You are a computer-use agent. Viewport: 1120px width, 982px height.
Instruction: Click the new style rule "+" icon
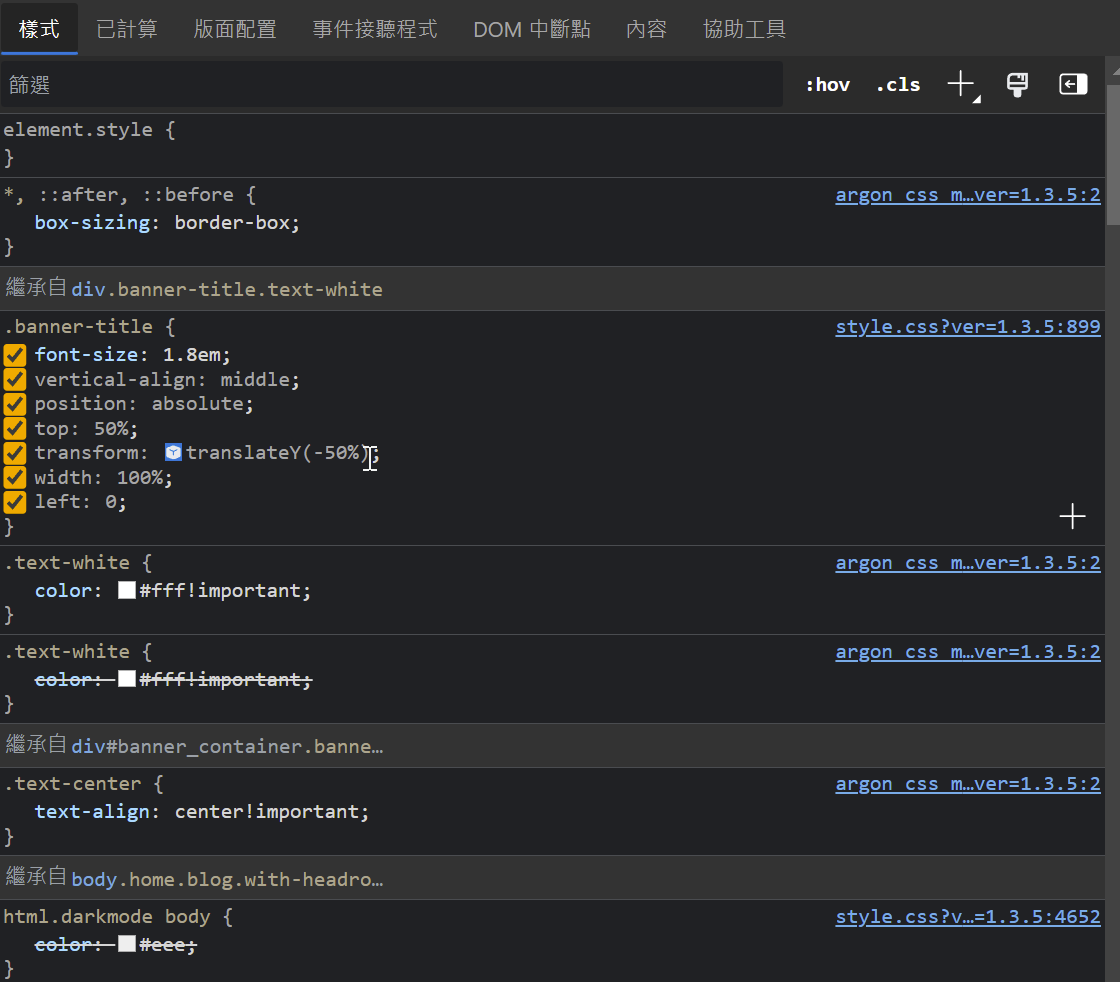(x=961, y=84)
